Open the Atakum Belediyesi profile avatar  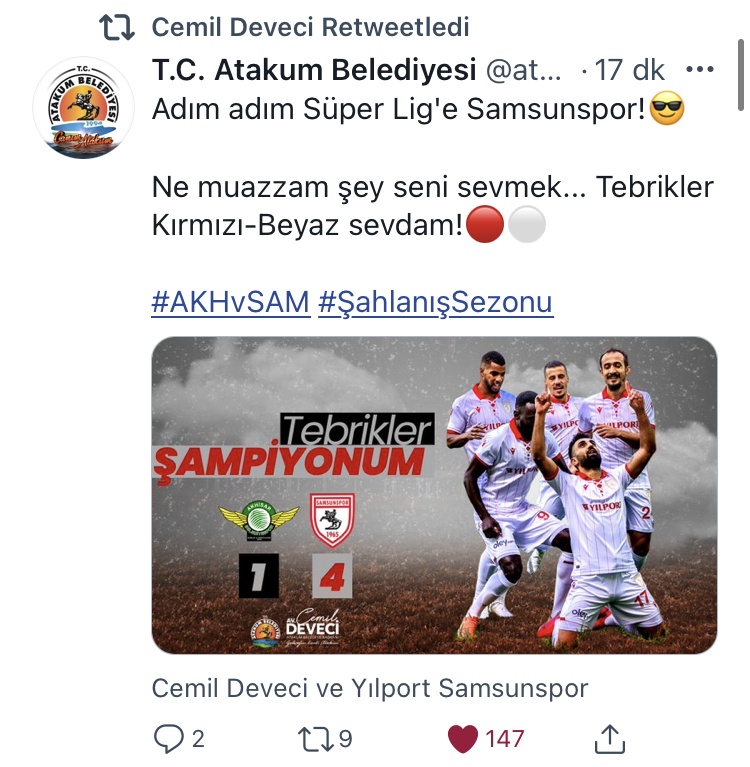84,108
